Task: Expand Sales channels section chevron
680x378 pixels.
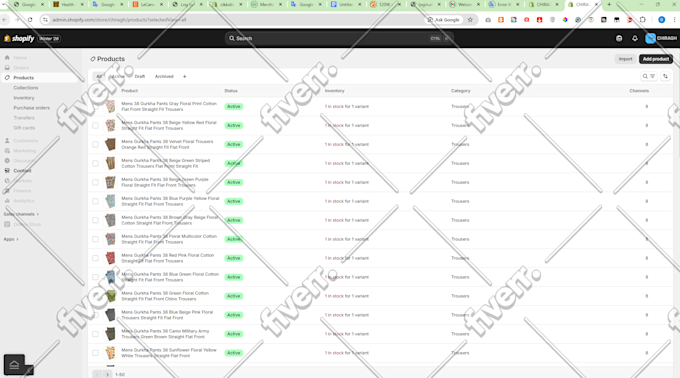Action: 38,214
